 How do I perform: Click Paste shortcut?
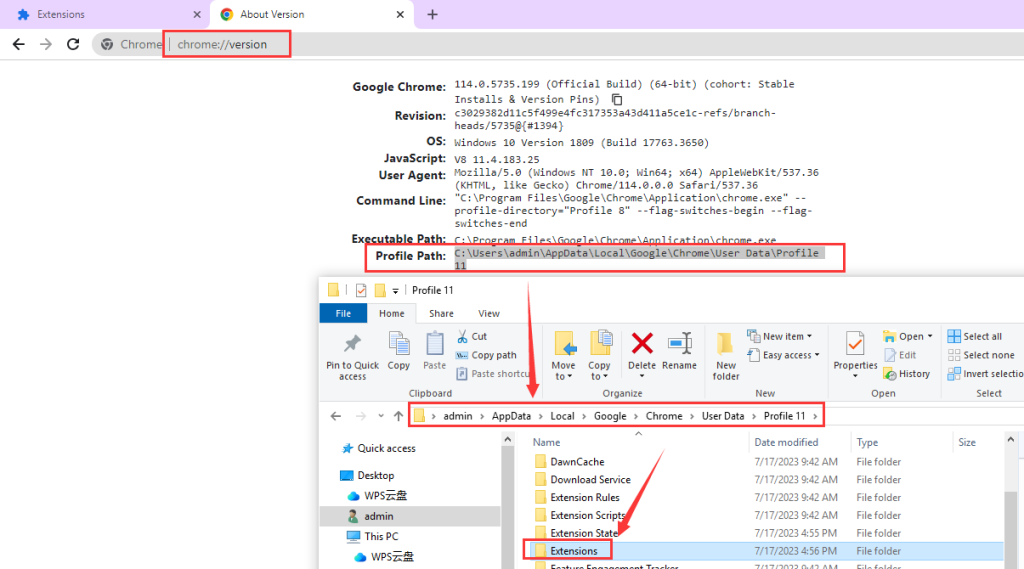[x=493, y=374]
